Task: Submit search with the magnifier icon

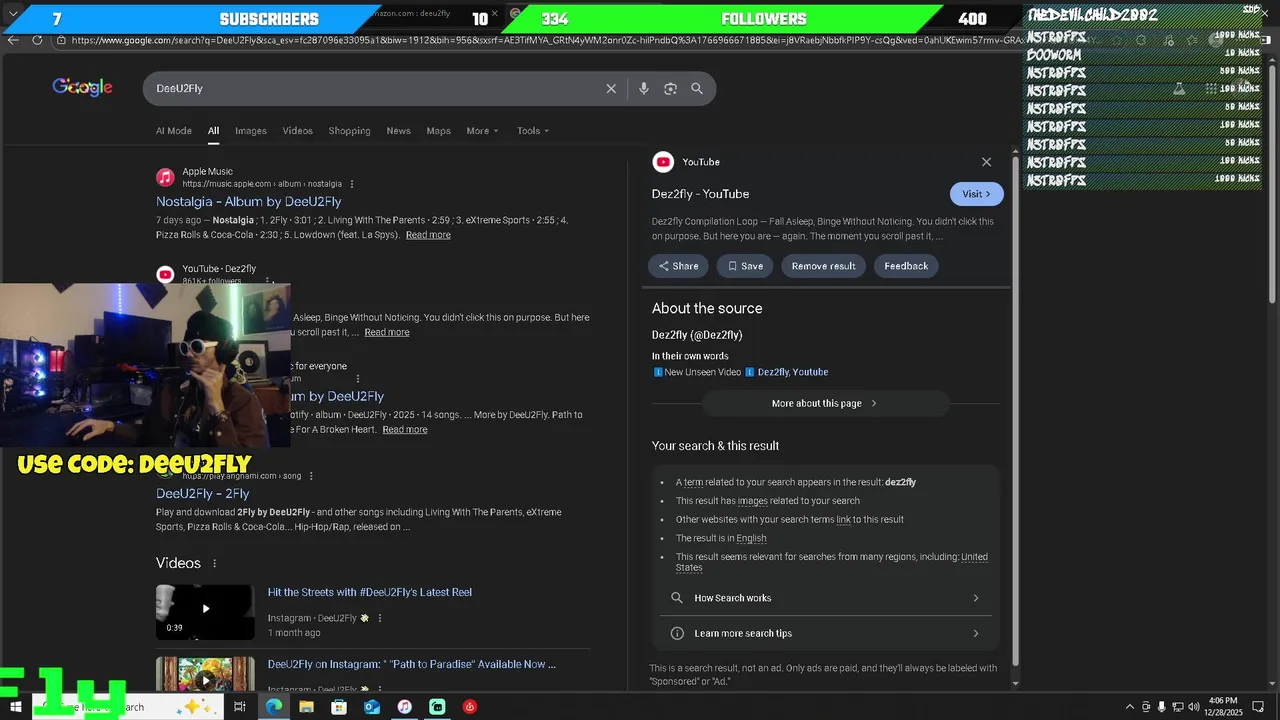Action: 697,88
